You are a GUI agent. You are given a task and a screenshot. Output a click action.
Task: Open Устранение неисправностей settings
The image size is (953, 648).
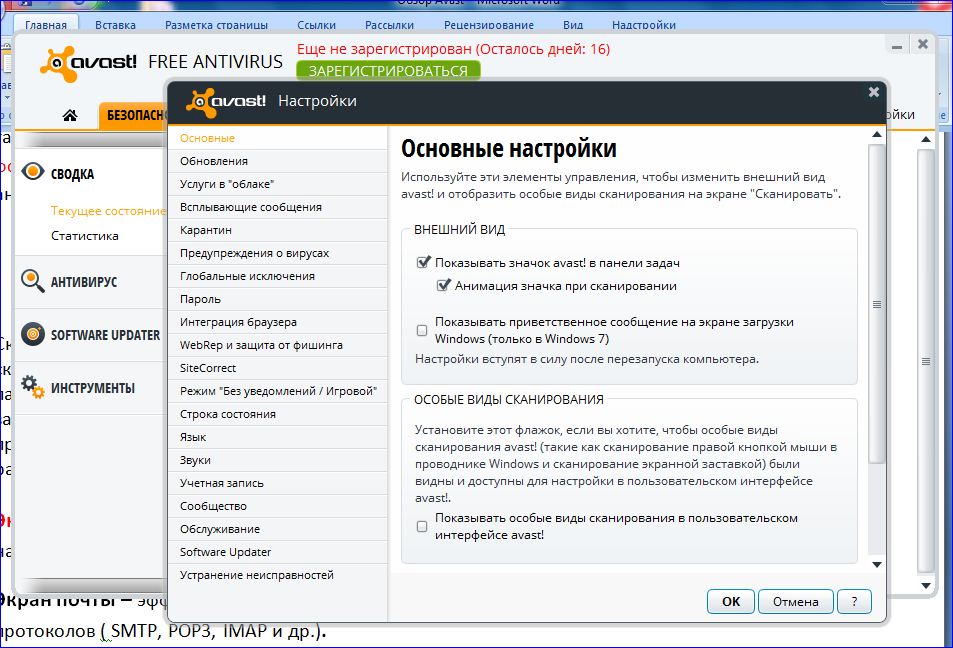pos(278,576)
